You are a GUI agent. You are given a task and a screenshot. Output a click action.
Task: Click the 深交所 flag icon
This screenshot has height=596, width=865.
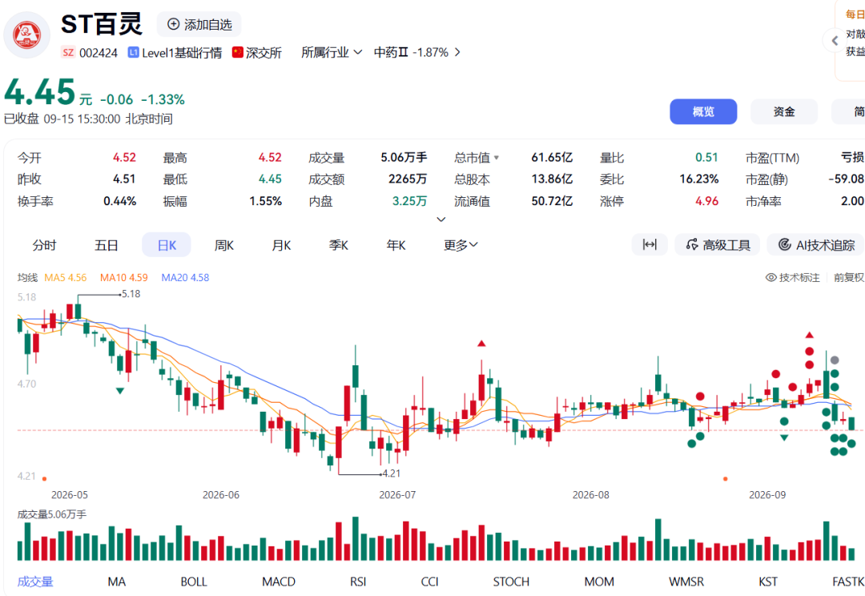click(x=238, y=52)
